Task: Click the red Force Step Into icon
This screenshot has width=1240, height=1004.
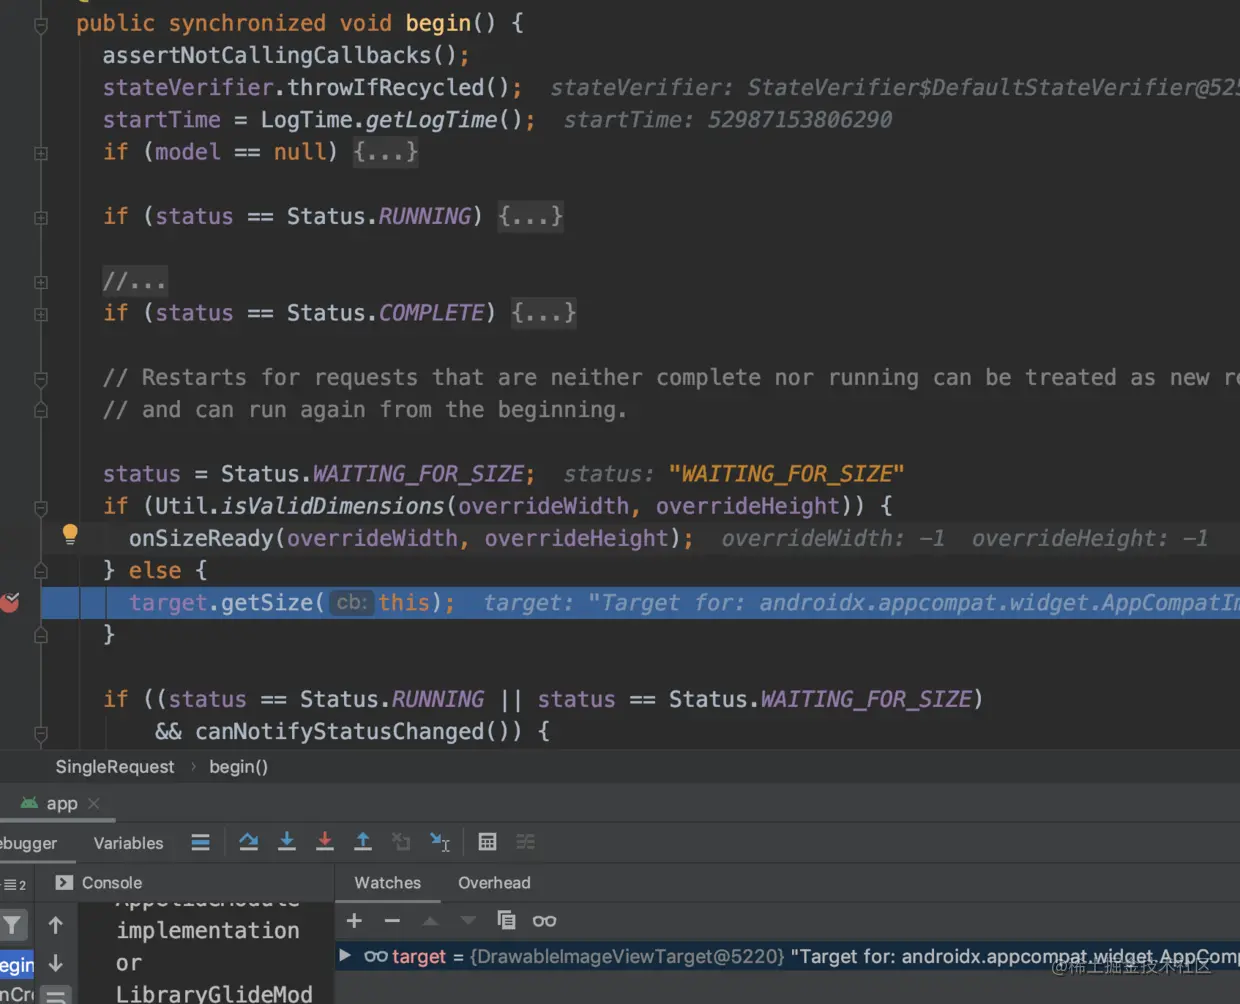Action: 325,842
